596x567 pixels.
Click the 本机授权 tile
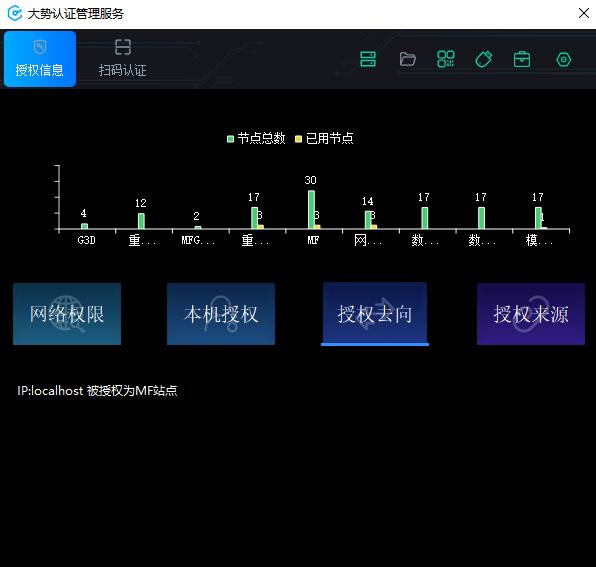(221, 314)
